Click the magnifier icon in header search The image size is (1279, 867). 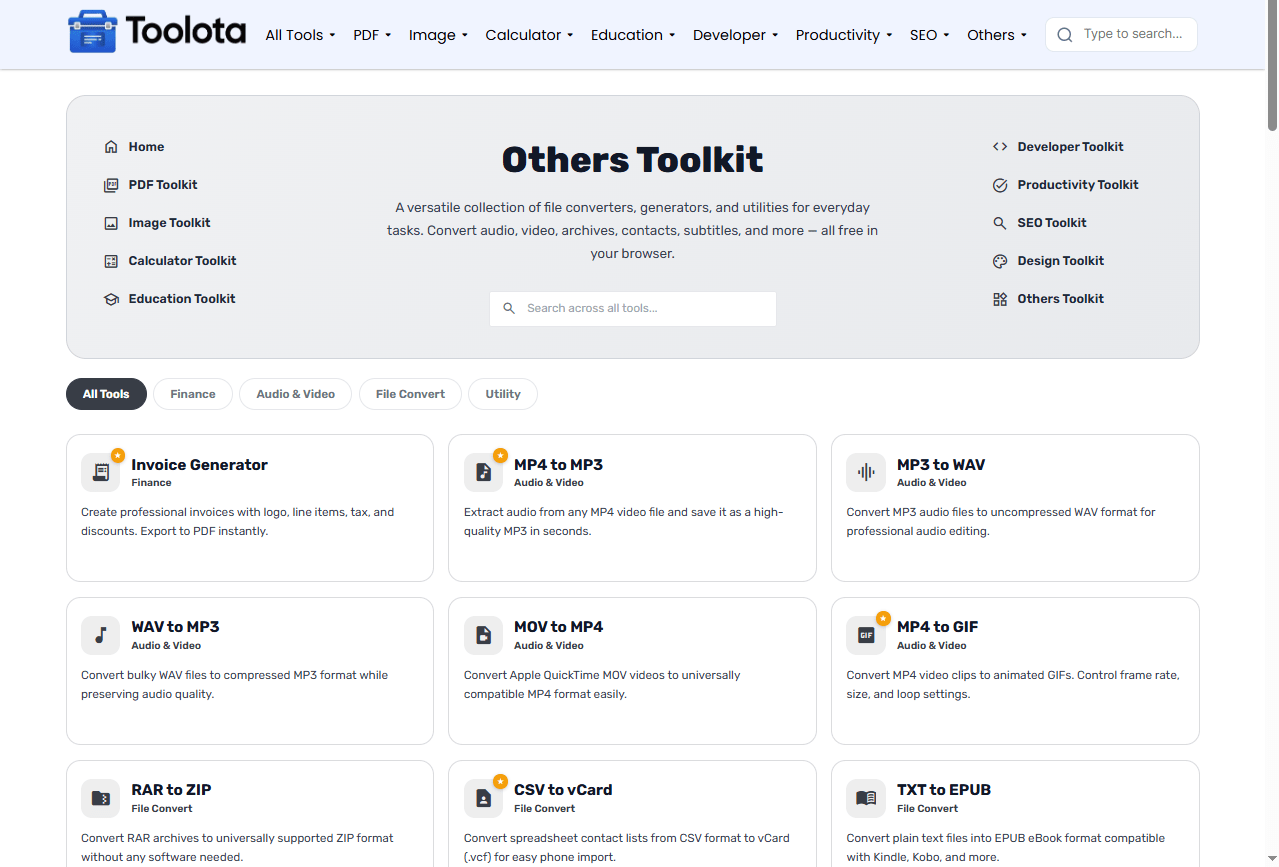(1065, 35)
